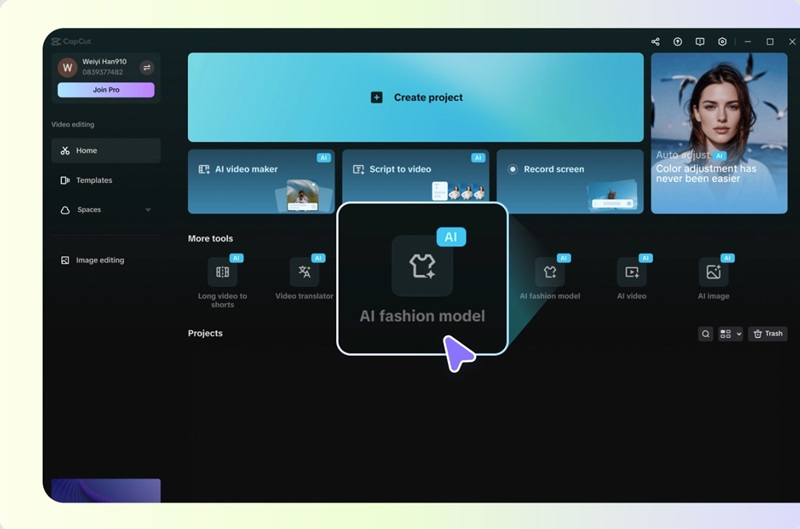Click the switch account arrows icon

click(147, 68)
